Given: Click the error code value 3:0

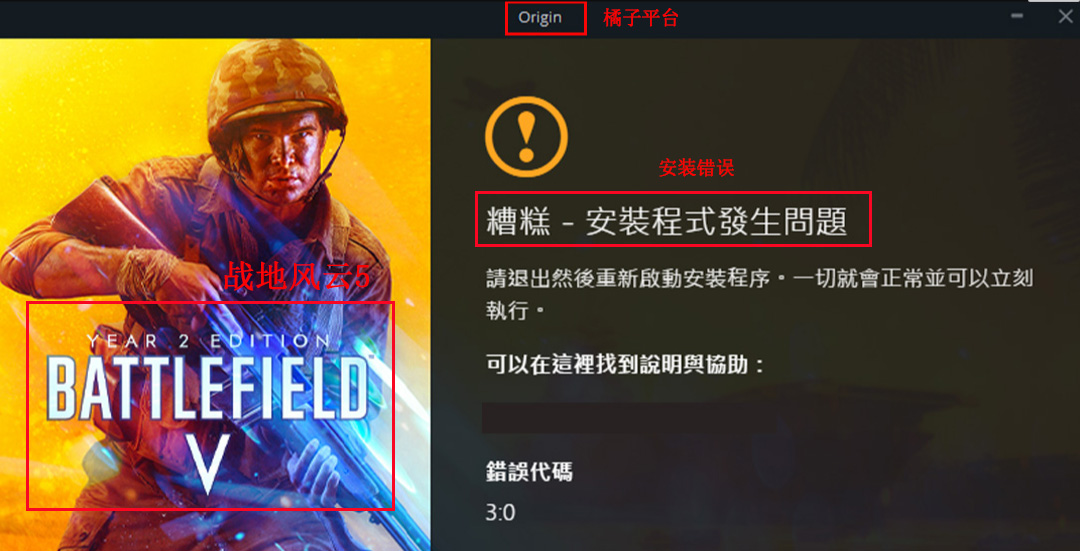Looking at the screenshot, I should [501, 512].
